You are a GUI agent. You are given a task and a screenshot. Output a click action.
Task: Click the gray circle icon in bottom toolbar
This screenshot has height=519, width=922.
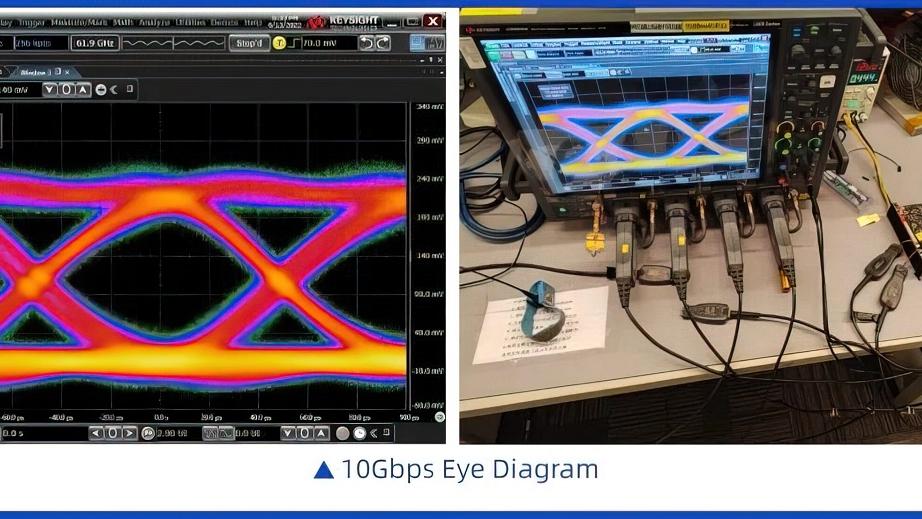(x=342, y=433)
